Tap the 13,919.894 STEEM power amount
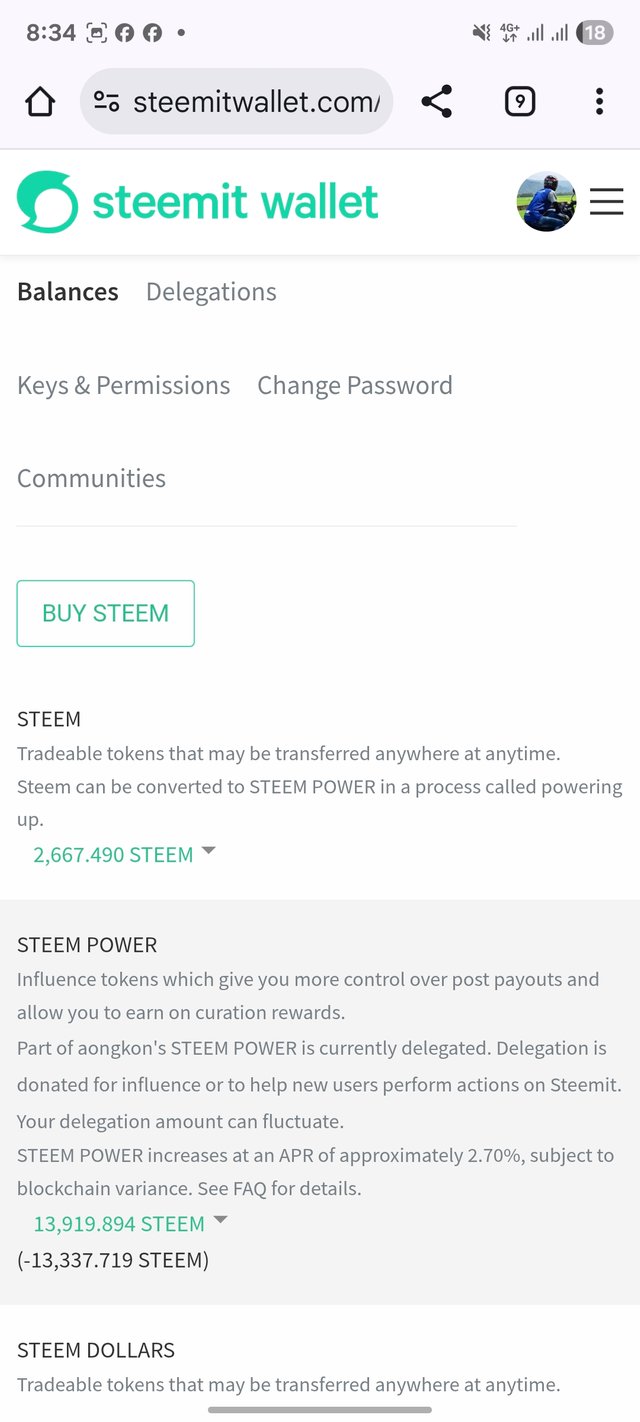This screenshot has height=1422, width=640. pos(119,1224)
